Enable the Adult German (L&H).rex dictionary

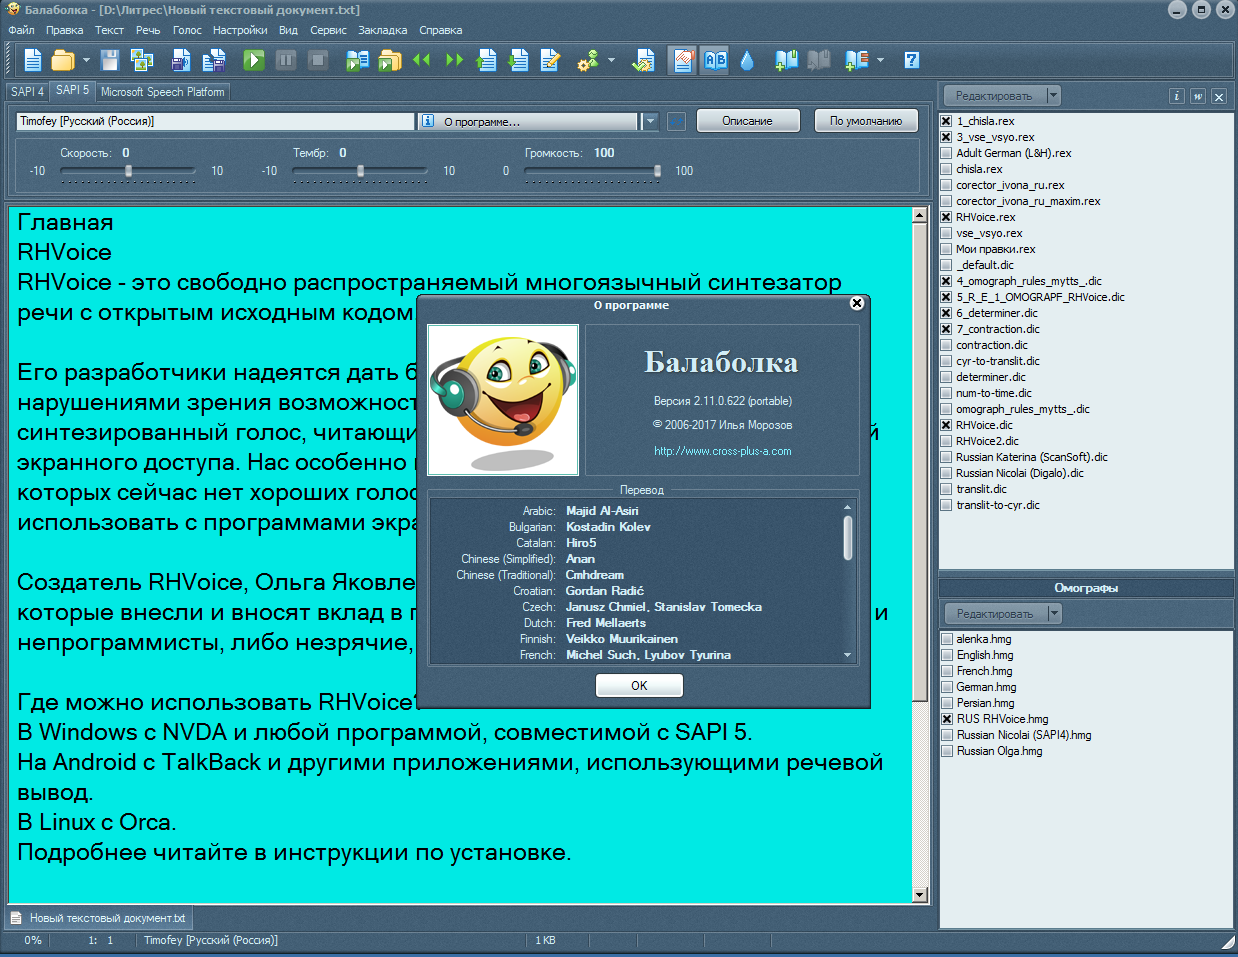tap(946, 153)
